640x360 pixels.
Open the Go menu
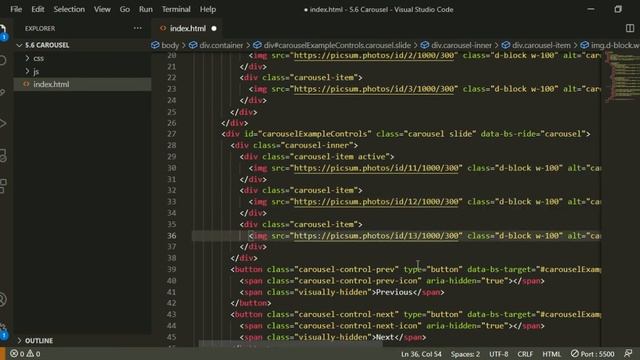coord(124,9)
